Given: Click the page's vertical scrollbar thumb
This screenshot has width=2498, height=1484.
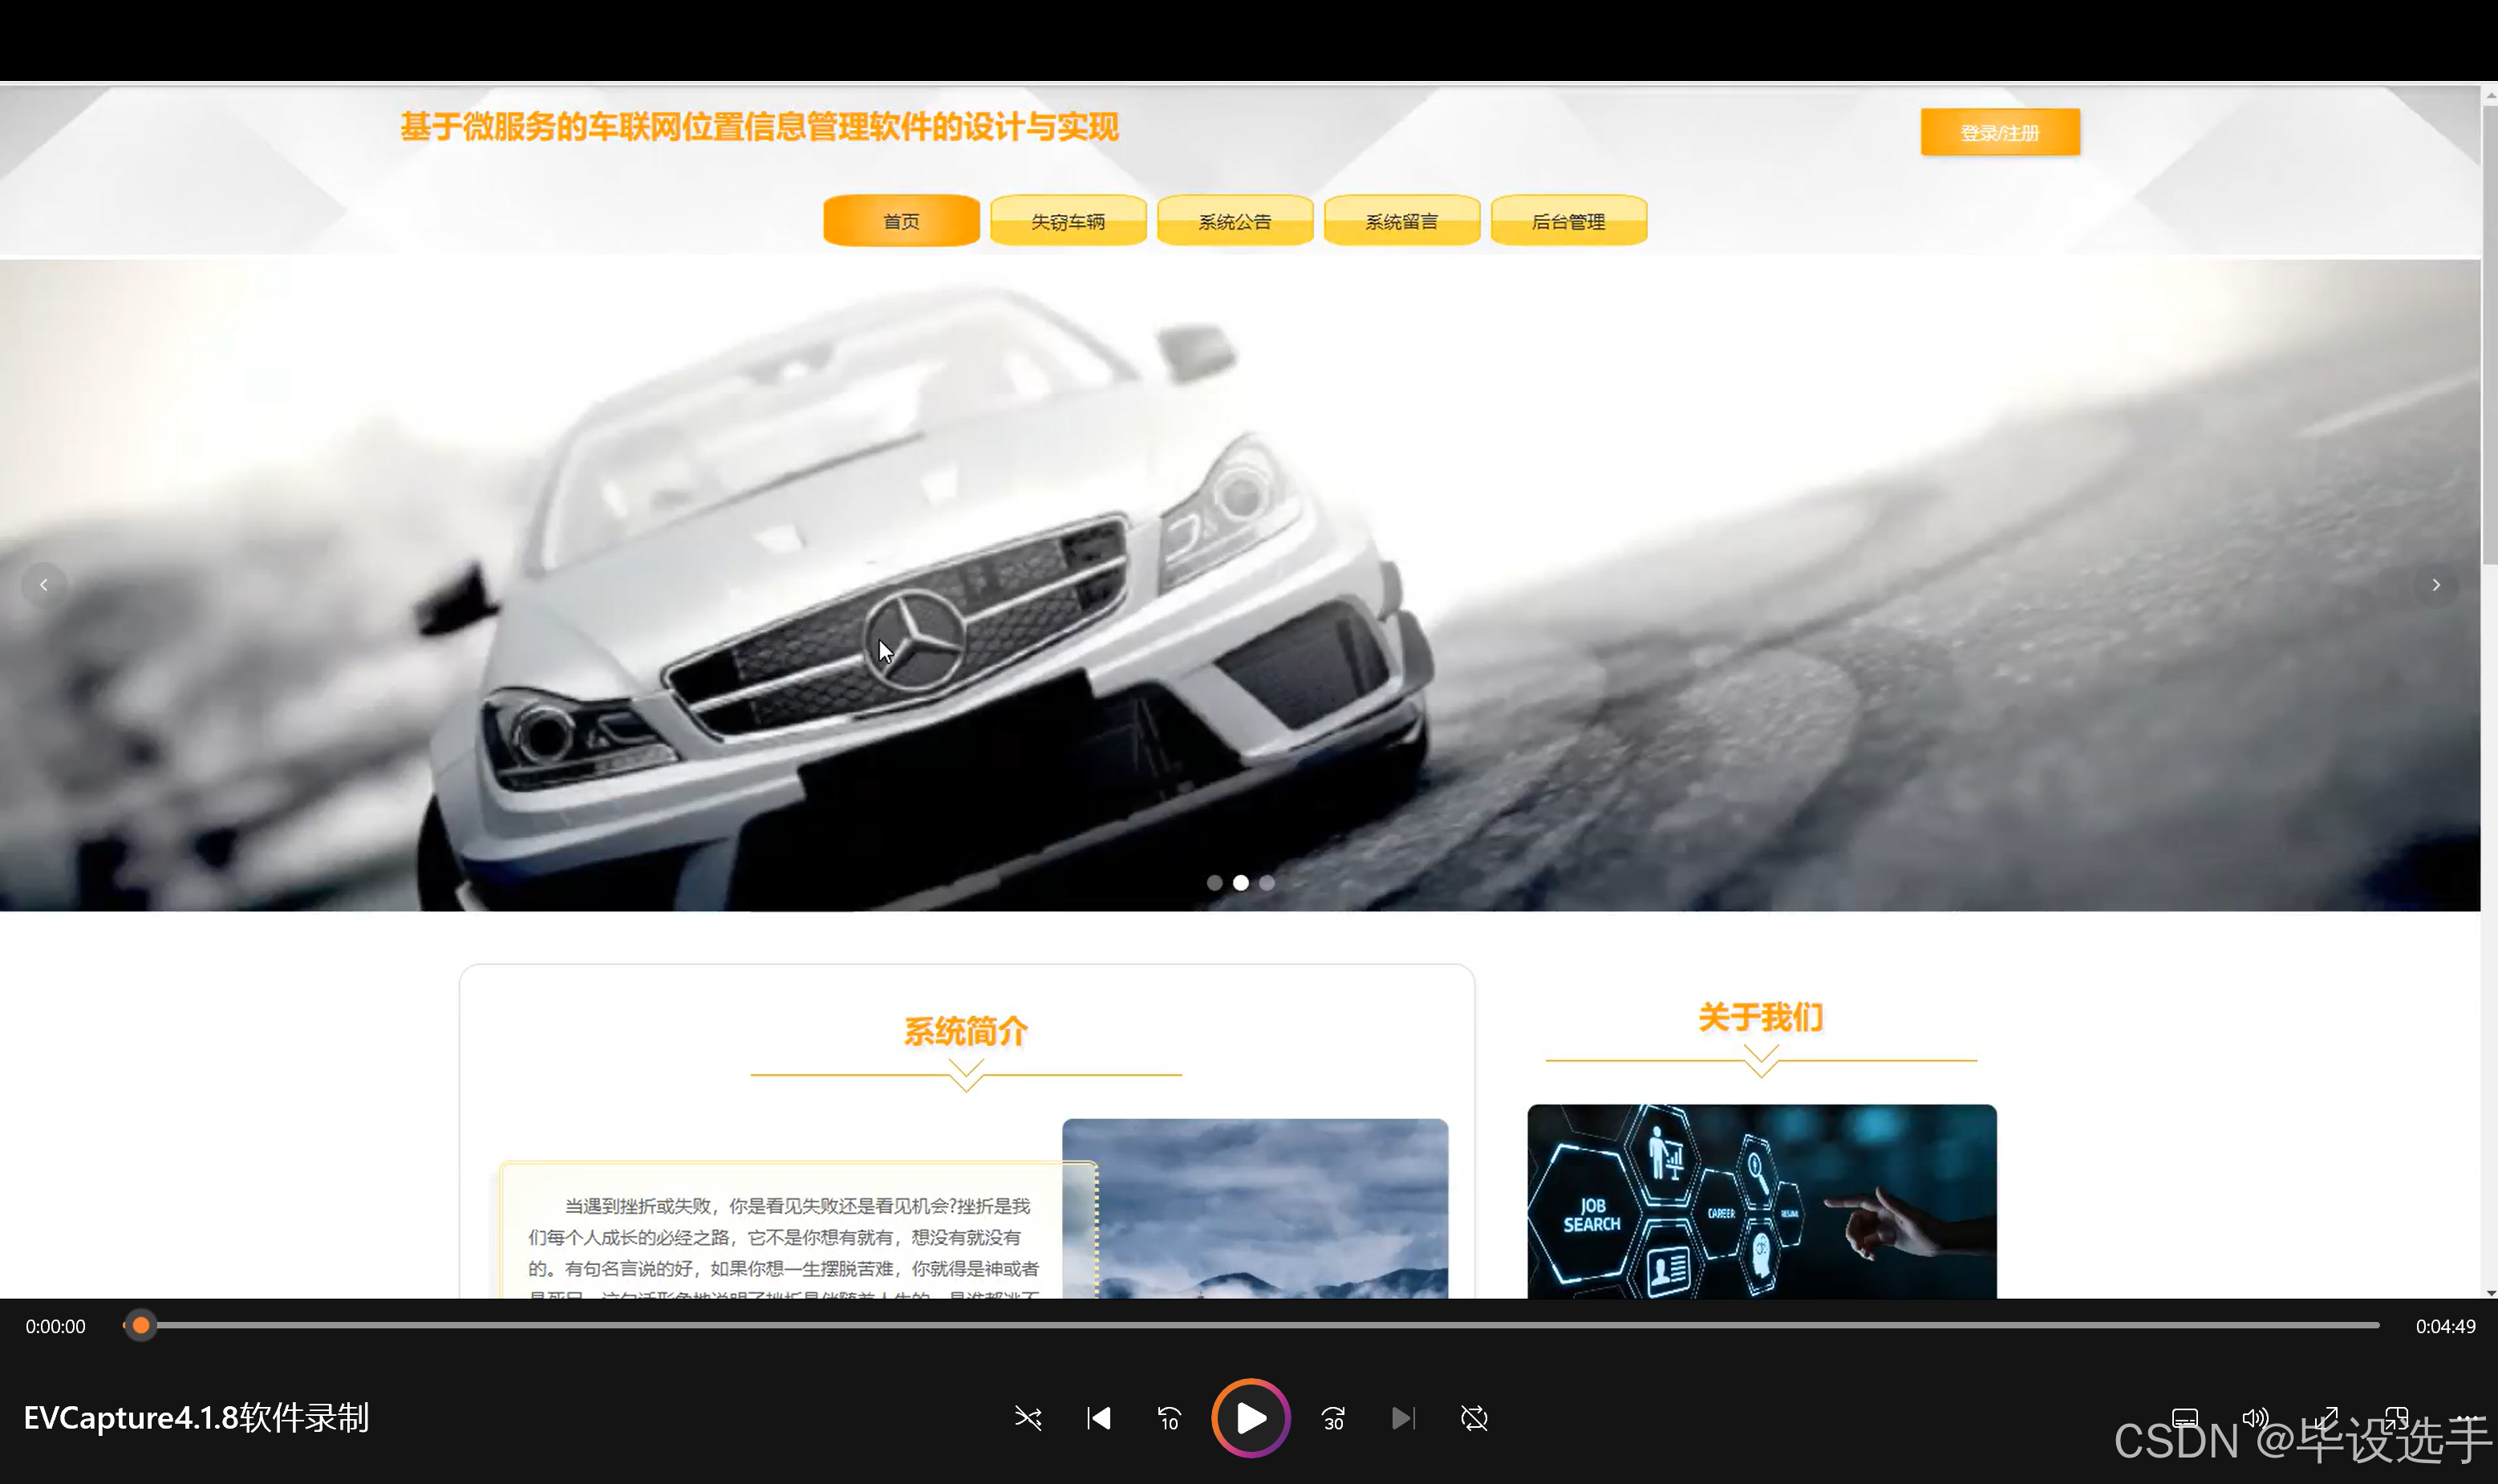Looking at the screenshot, I should [2489, 335].
